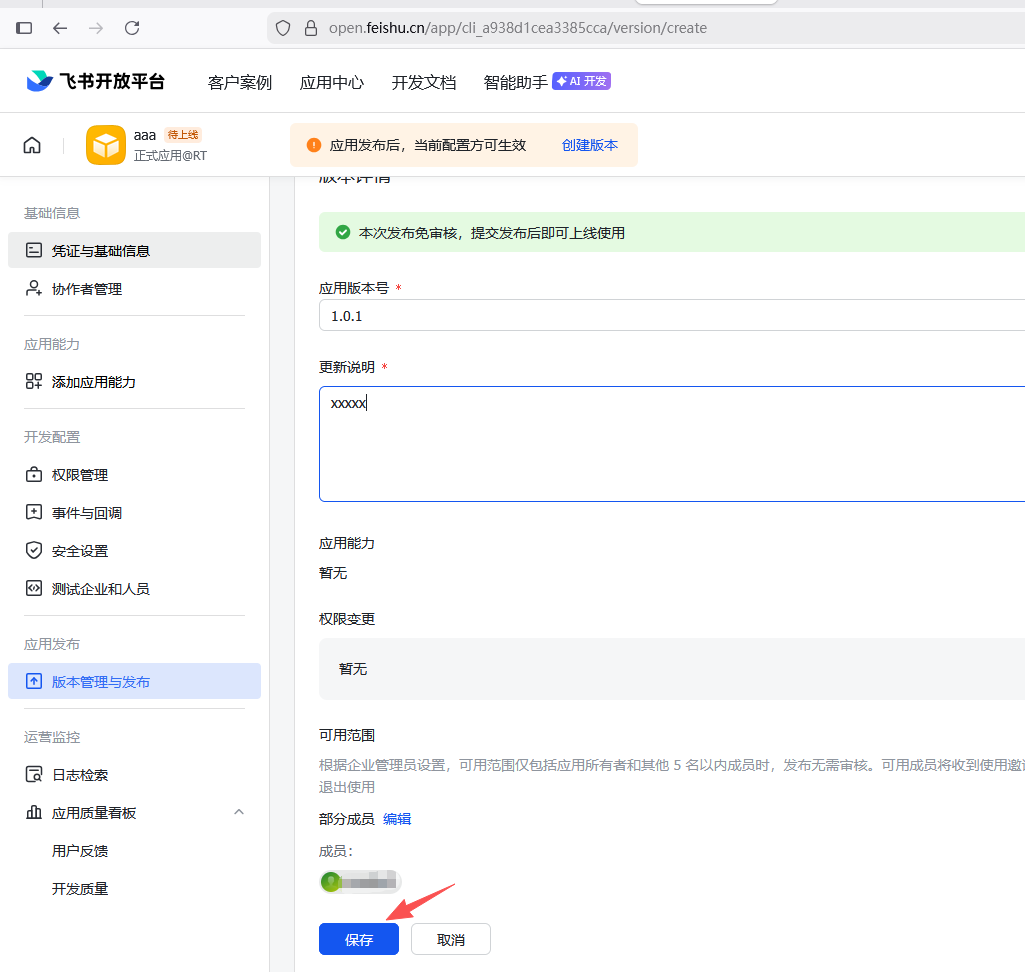Viewport: 1025px width, 972px height.
Task: Click the shield icon in address bar
Action: point(283,28)
